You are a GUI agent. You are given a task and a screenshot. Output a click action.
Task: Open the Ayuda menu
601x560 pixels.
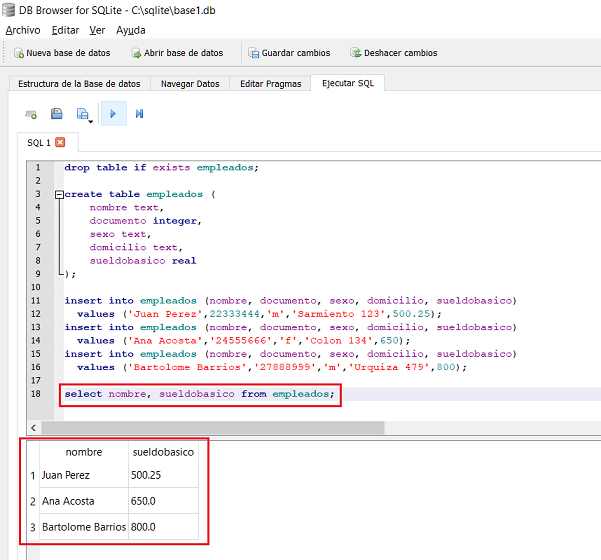pos(131,30)
